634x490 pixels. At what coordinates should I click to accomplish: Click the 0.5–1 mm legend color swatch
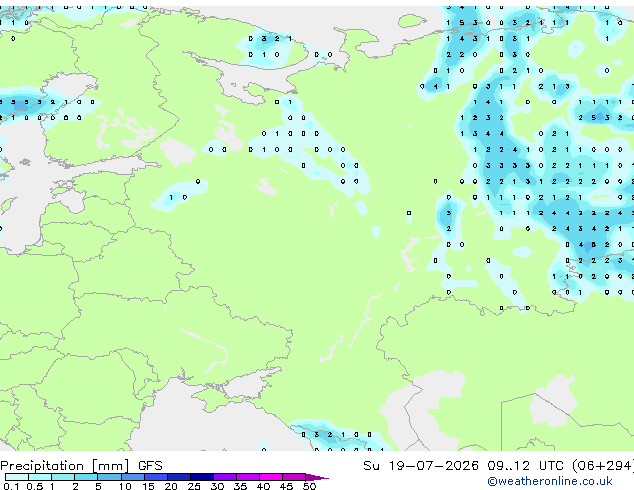coord(40,477)
